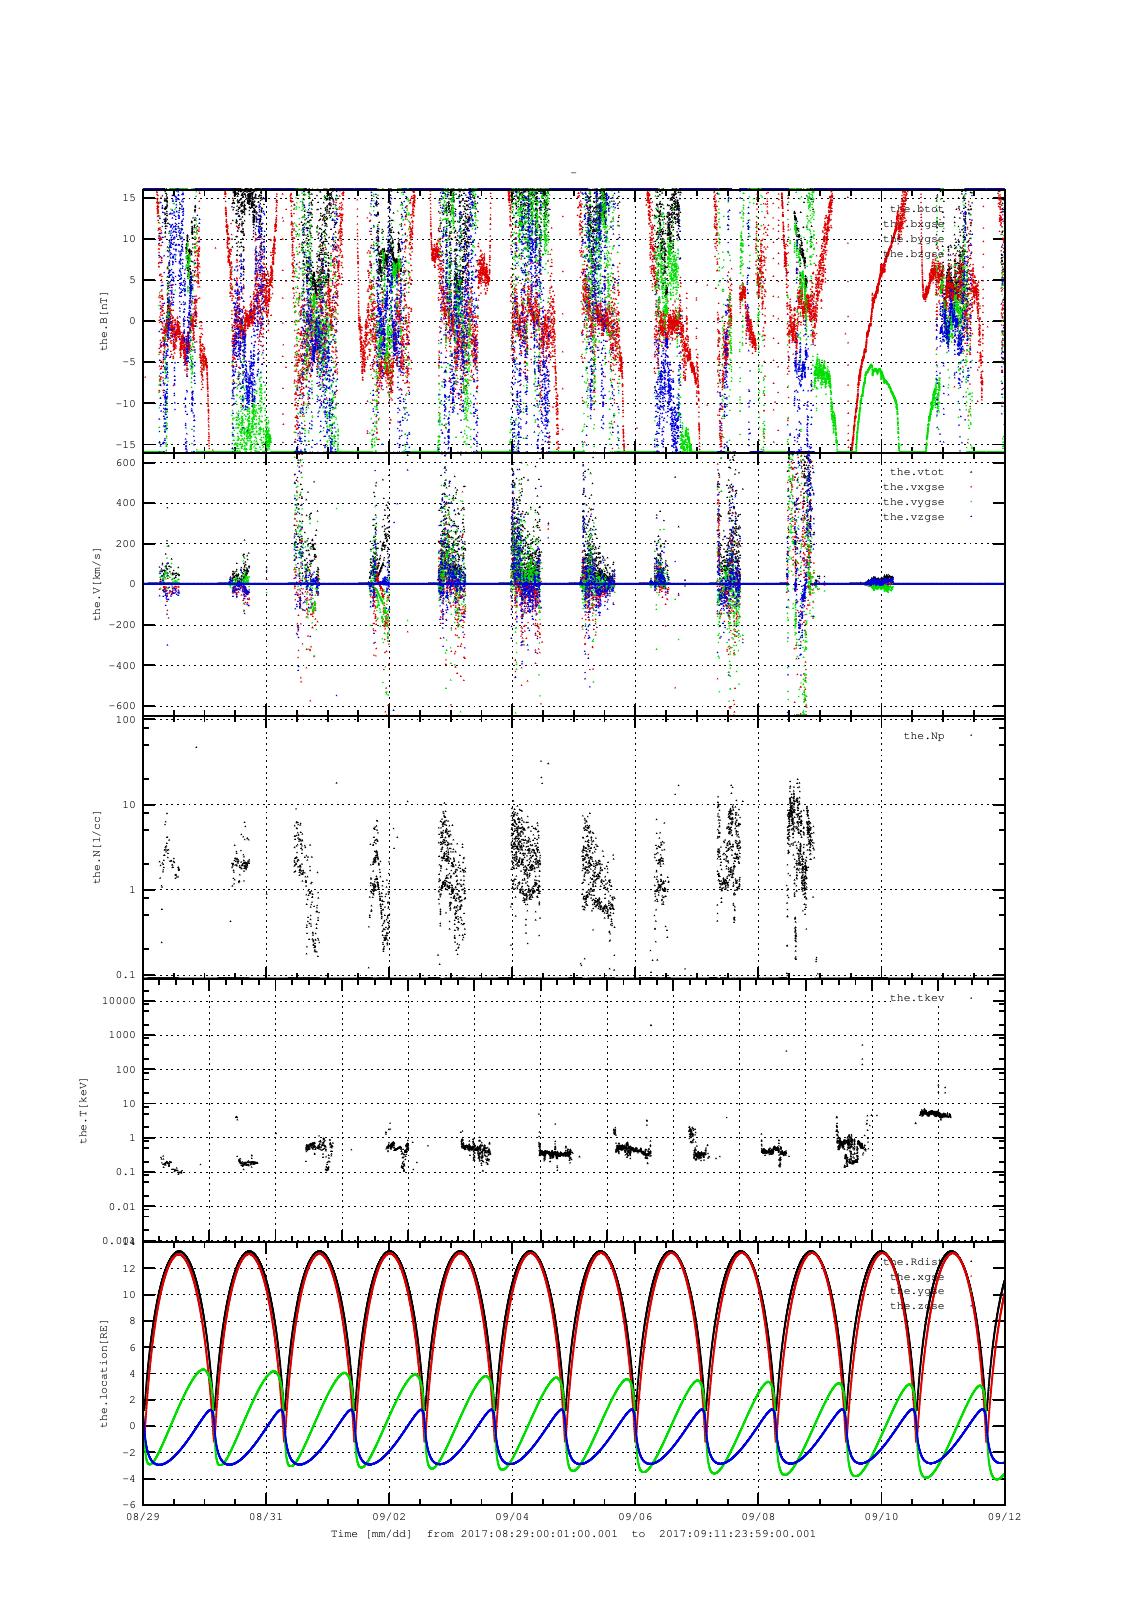Select the the.zgse legend entry in location panel

(916, 1306)
